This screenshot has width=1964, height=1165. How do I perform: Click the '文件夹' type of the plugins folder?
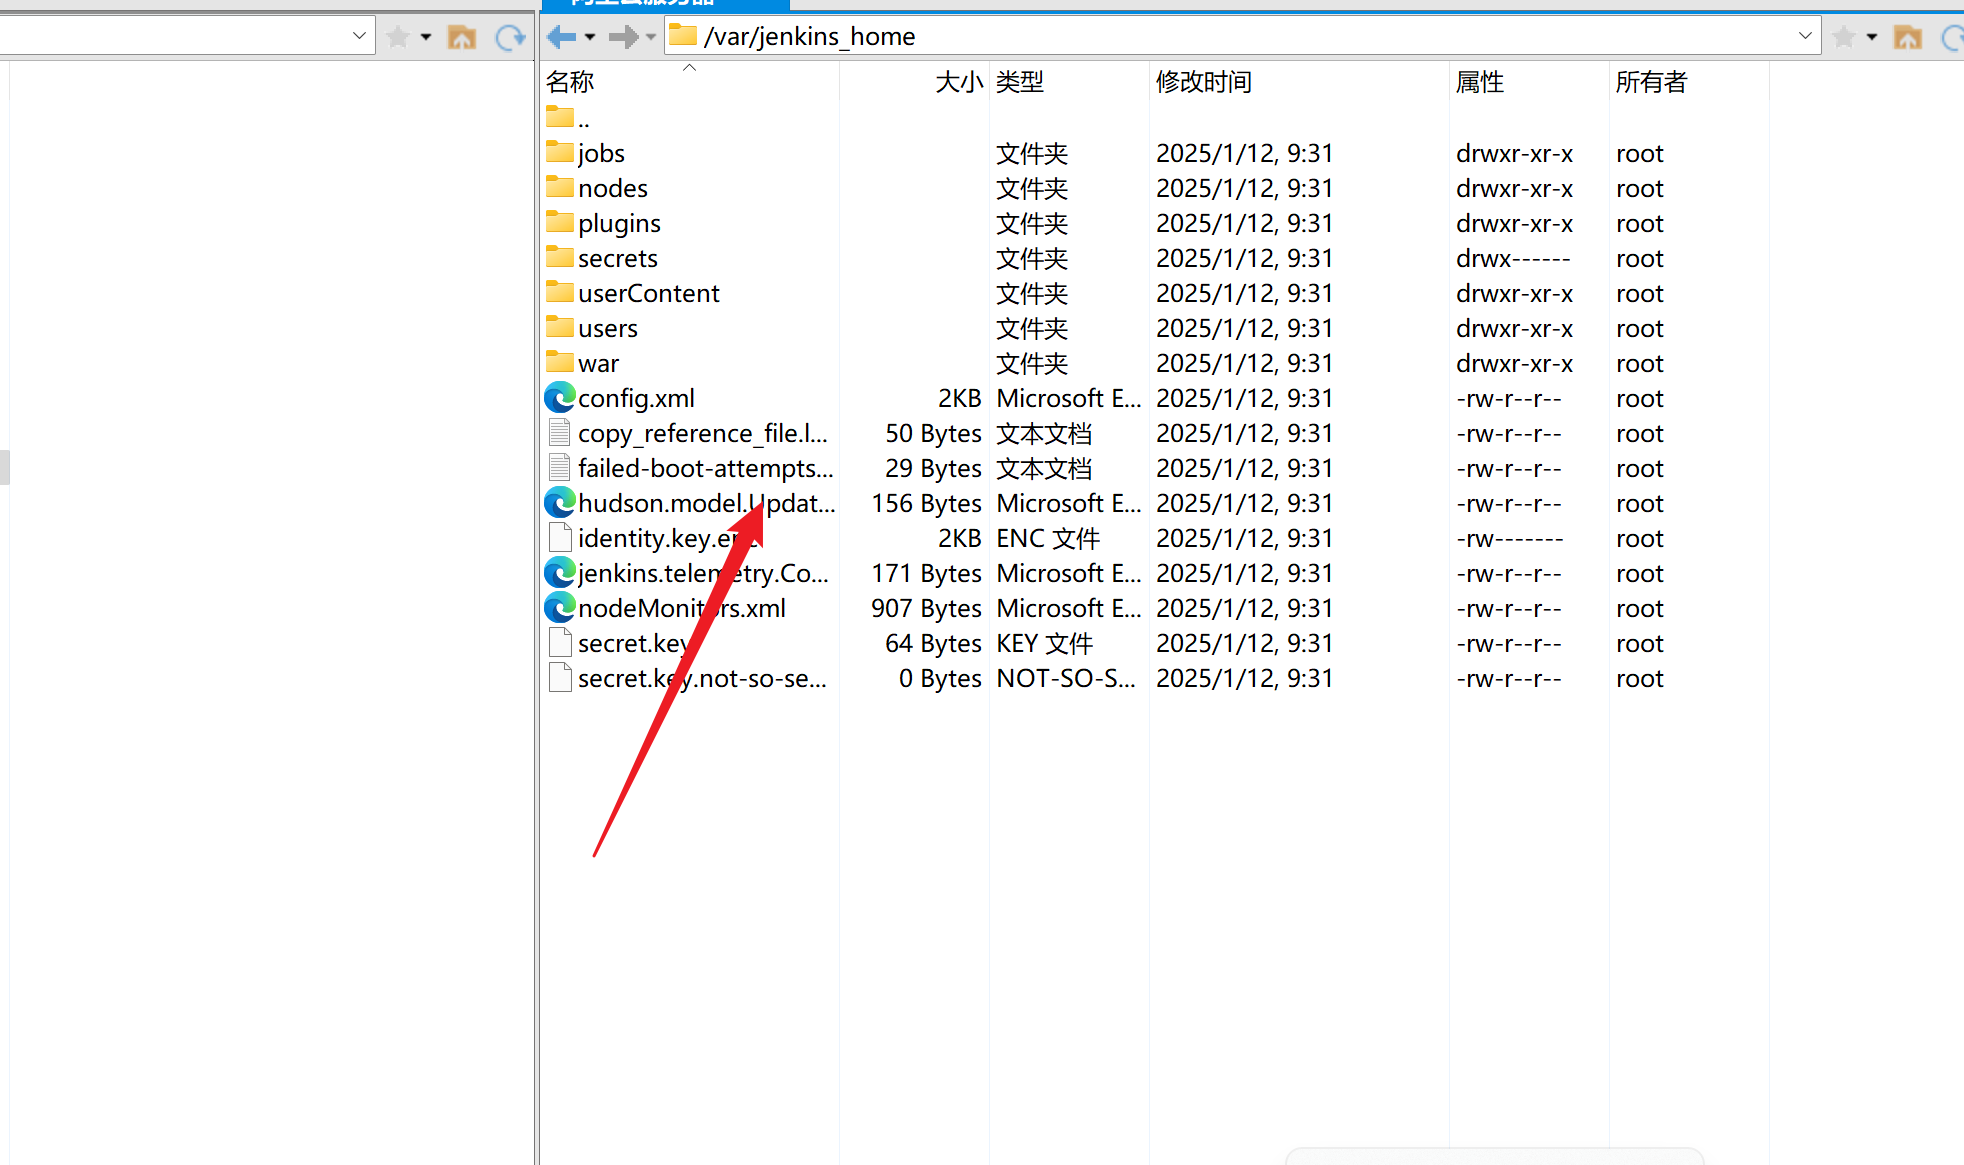coord(1032,223)
